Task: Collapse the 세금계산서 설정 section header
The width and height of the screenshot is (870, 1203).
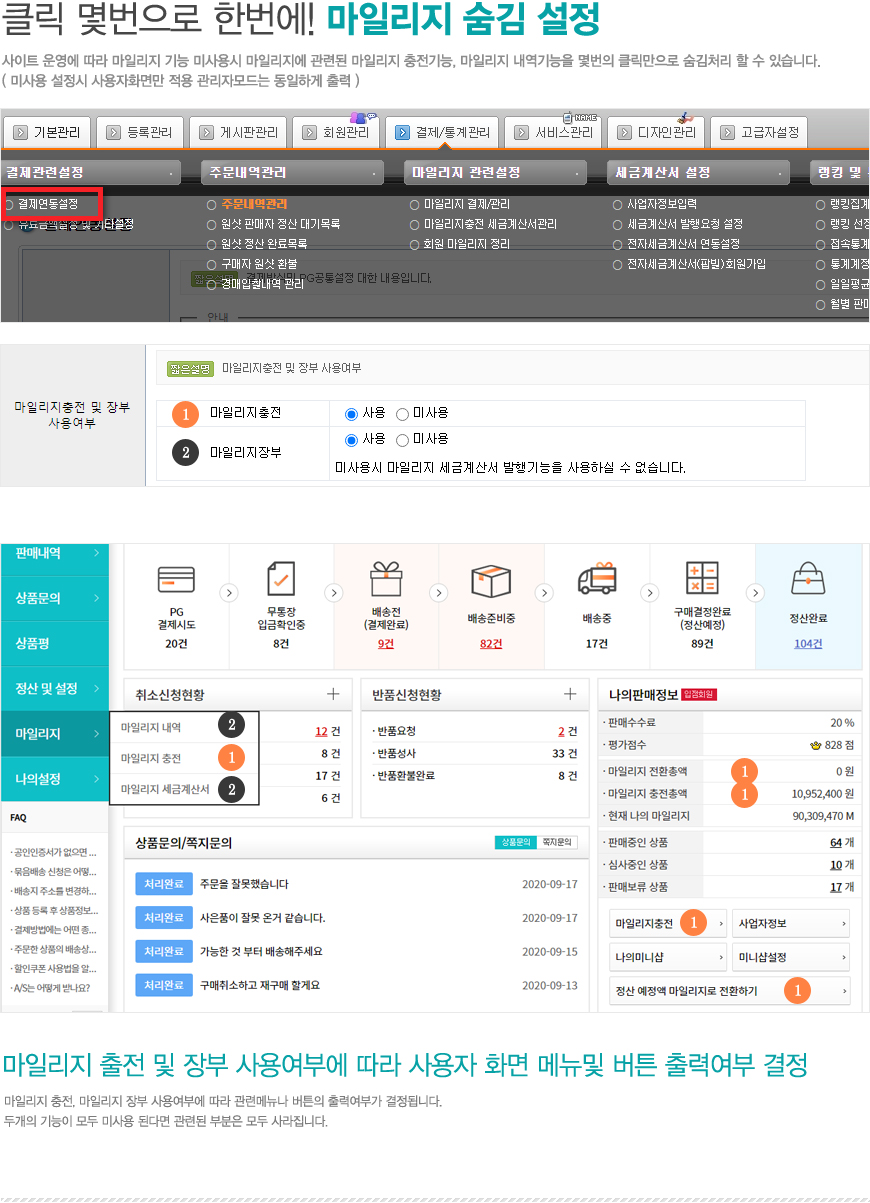Action: click(x=698, y=172)
